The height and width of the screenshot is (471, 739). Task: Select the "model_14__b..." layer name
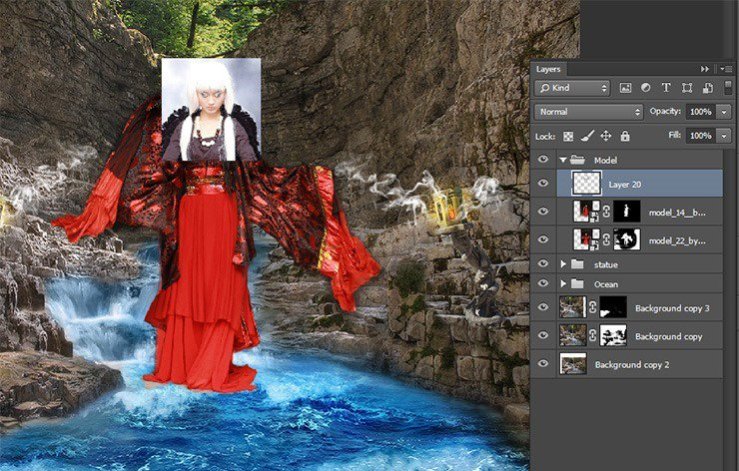[x=677, y=213]
